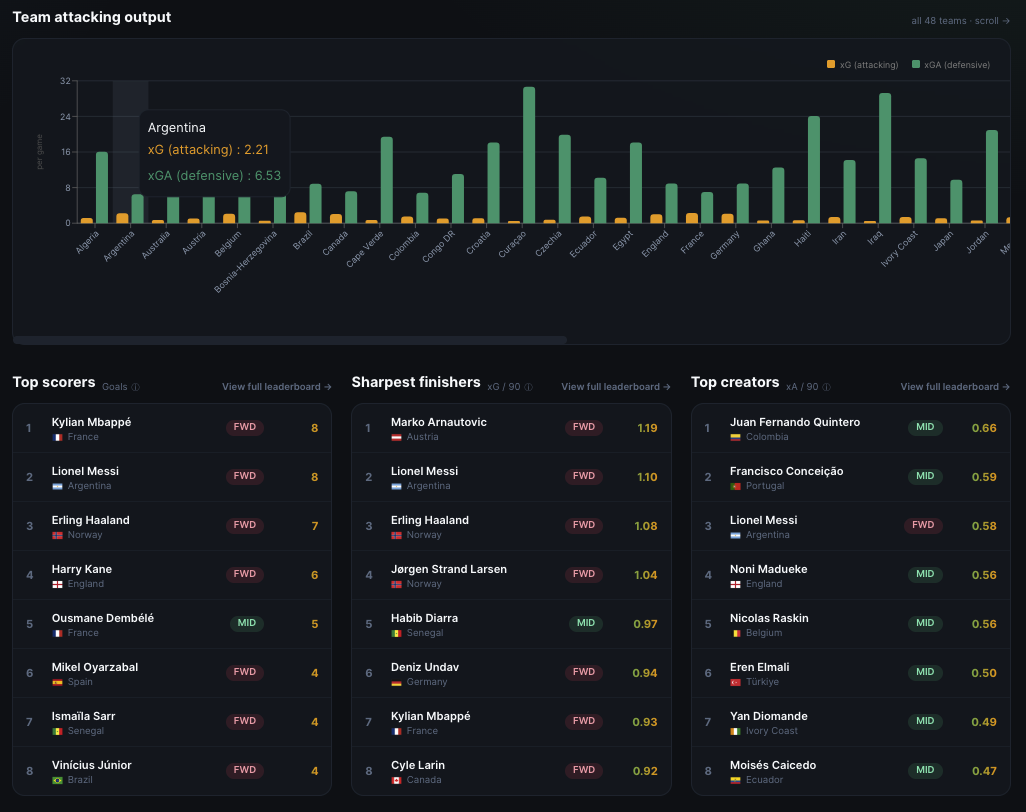The image size is (1026, 812).
Task: Select Noni Madueke player name
Action: click(768, 569)
